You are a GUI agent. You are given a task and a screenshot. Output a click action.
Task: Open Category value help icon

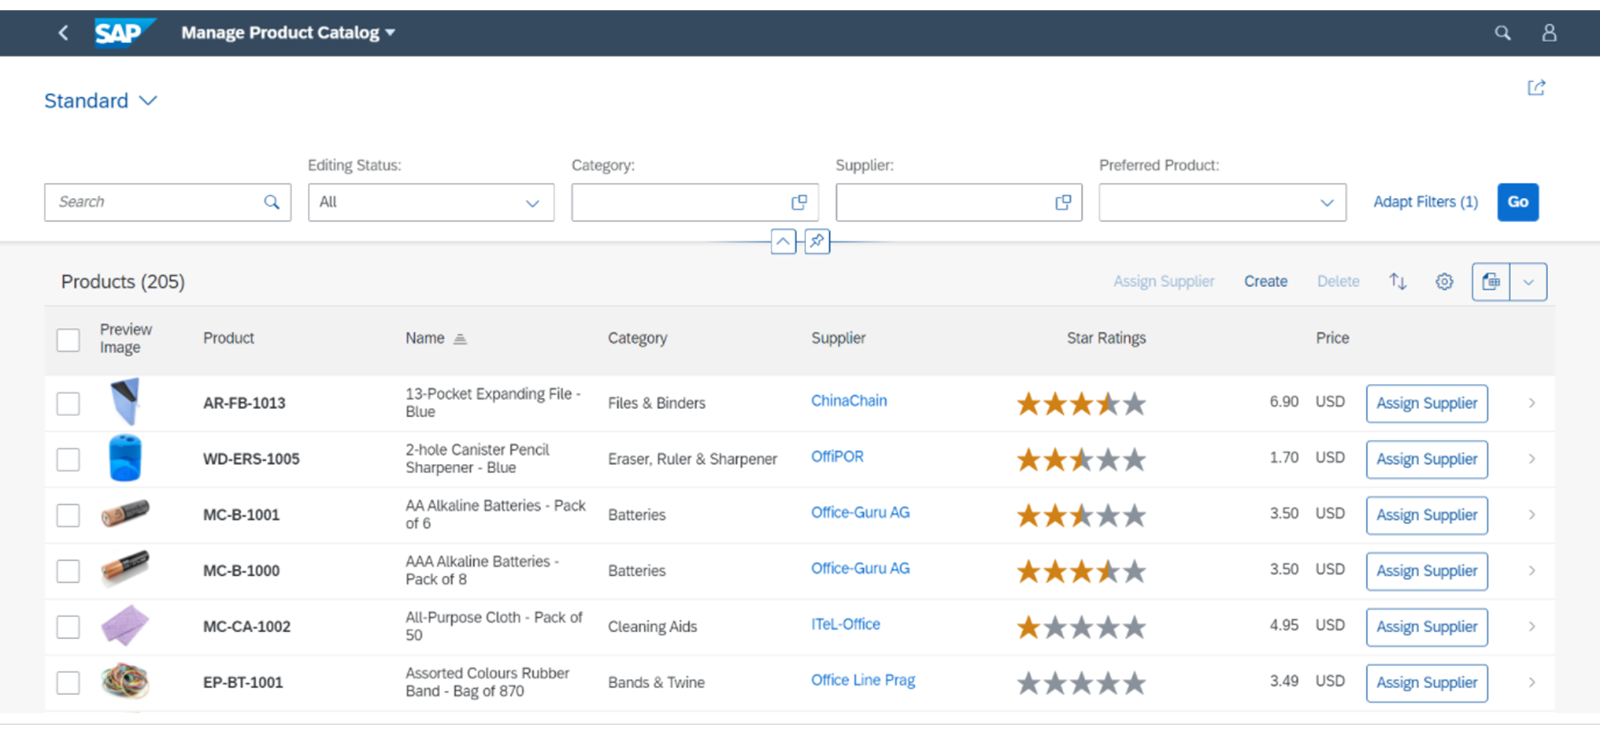click(x=799, y=202)
